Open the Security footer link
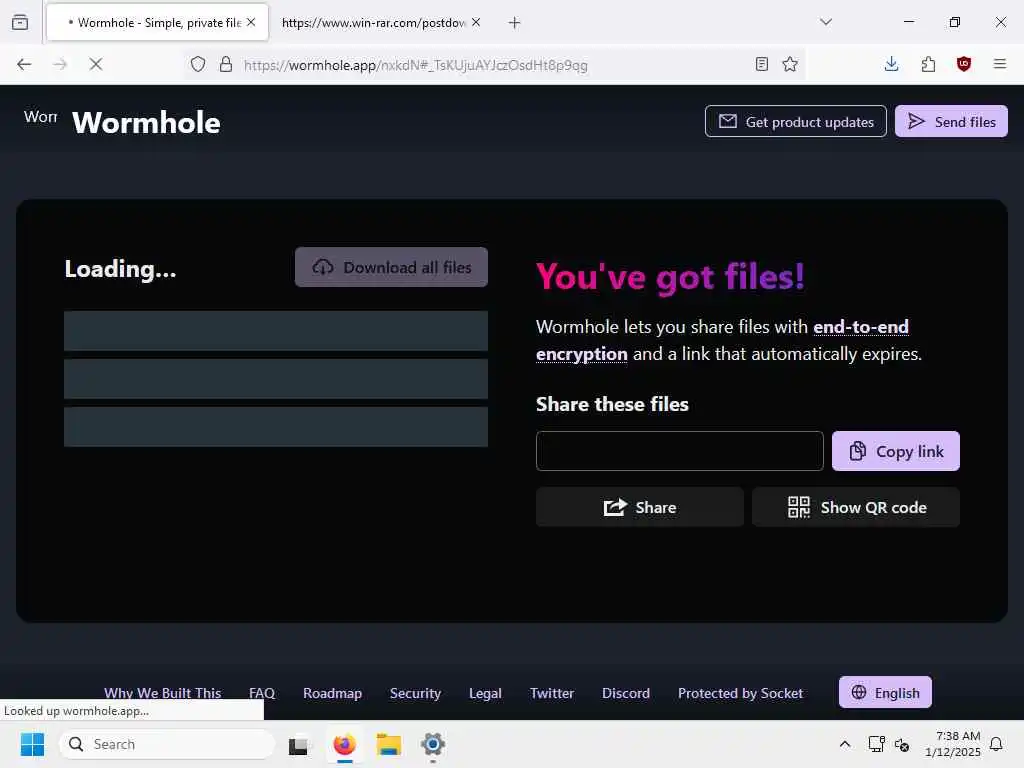Screen dimensions: 1024x768 415,693
